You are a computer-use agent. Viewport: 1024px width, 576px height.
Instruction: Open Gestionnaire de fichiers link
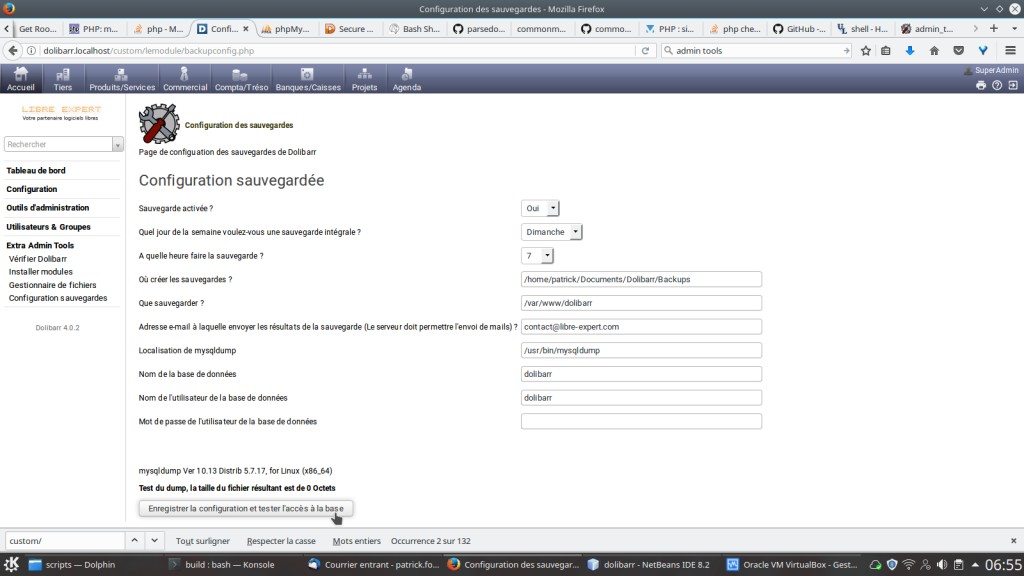(x=52, y=285)
